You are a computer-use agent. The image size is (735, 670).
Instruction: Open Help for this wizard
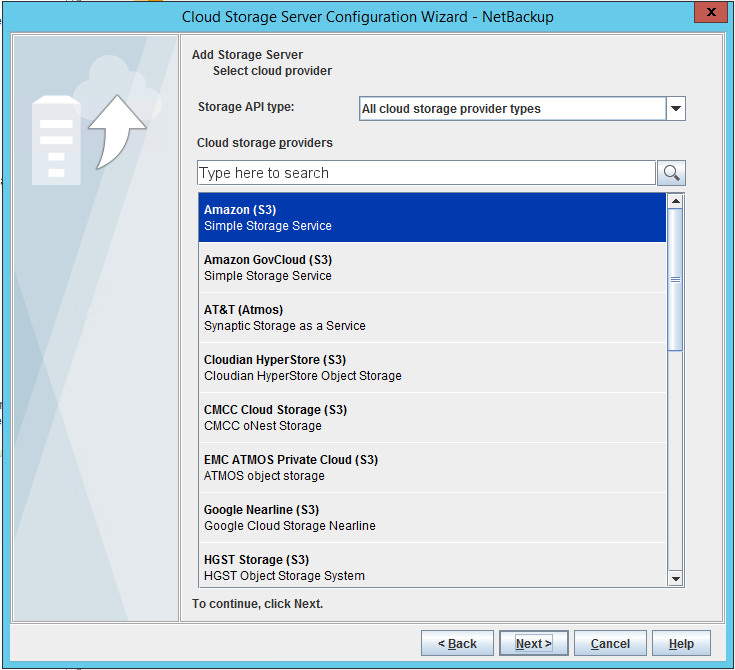(x=681, y=643)
